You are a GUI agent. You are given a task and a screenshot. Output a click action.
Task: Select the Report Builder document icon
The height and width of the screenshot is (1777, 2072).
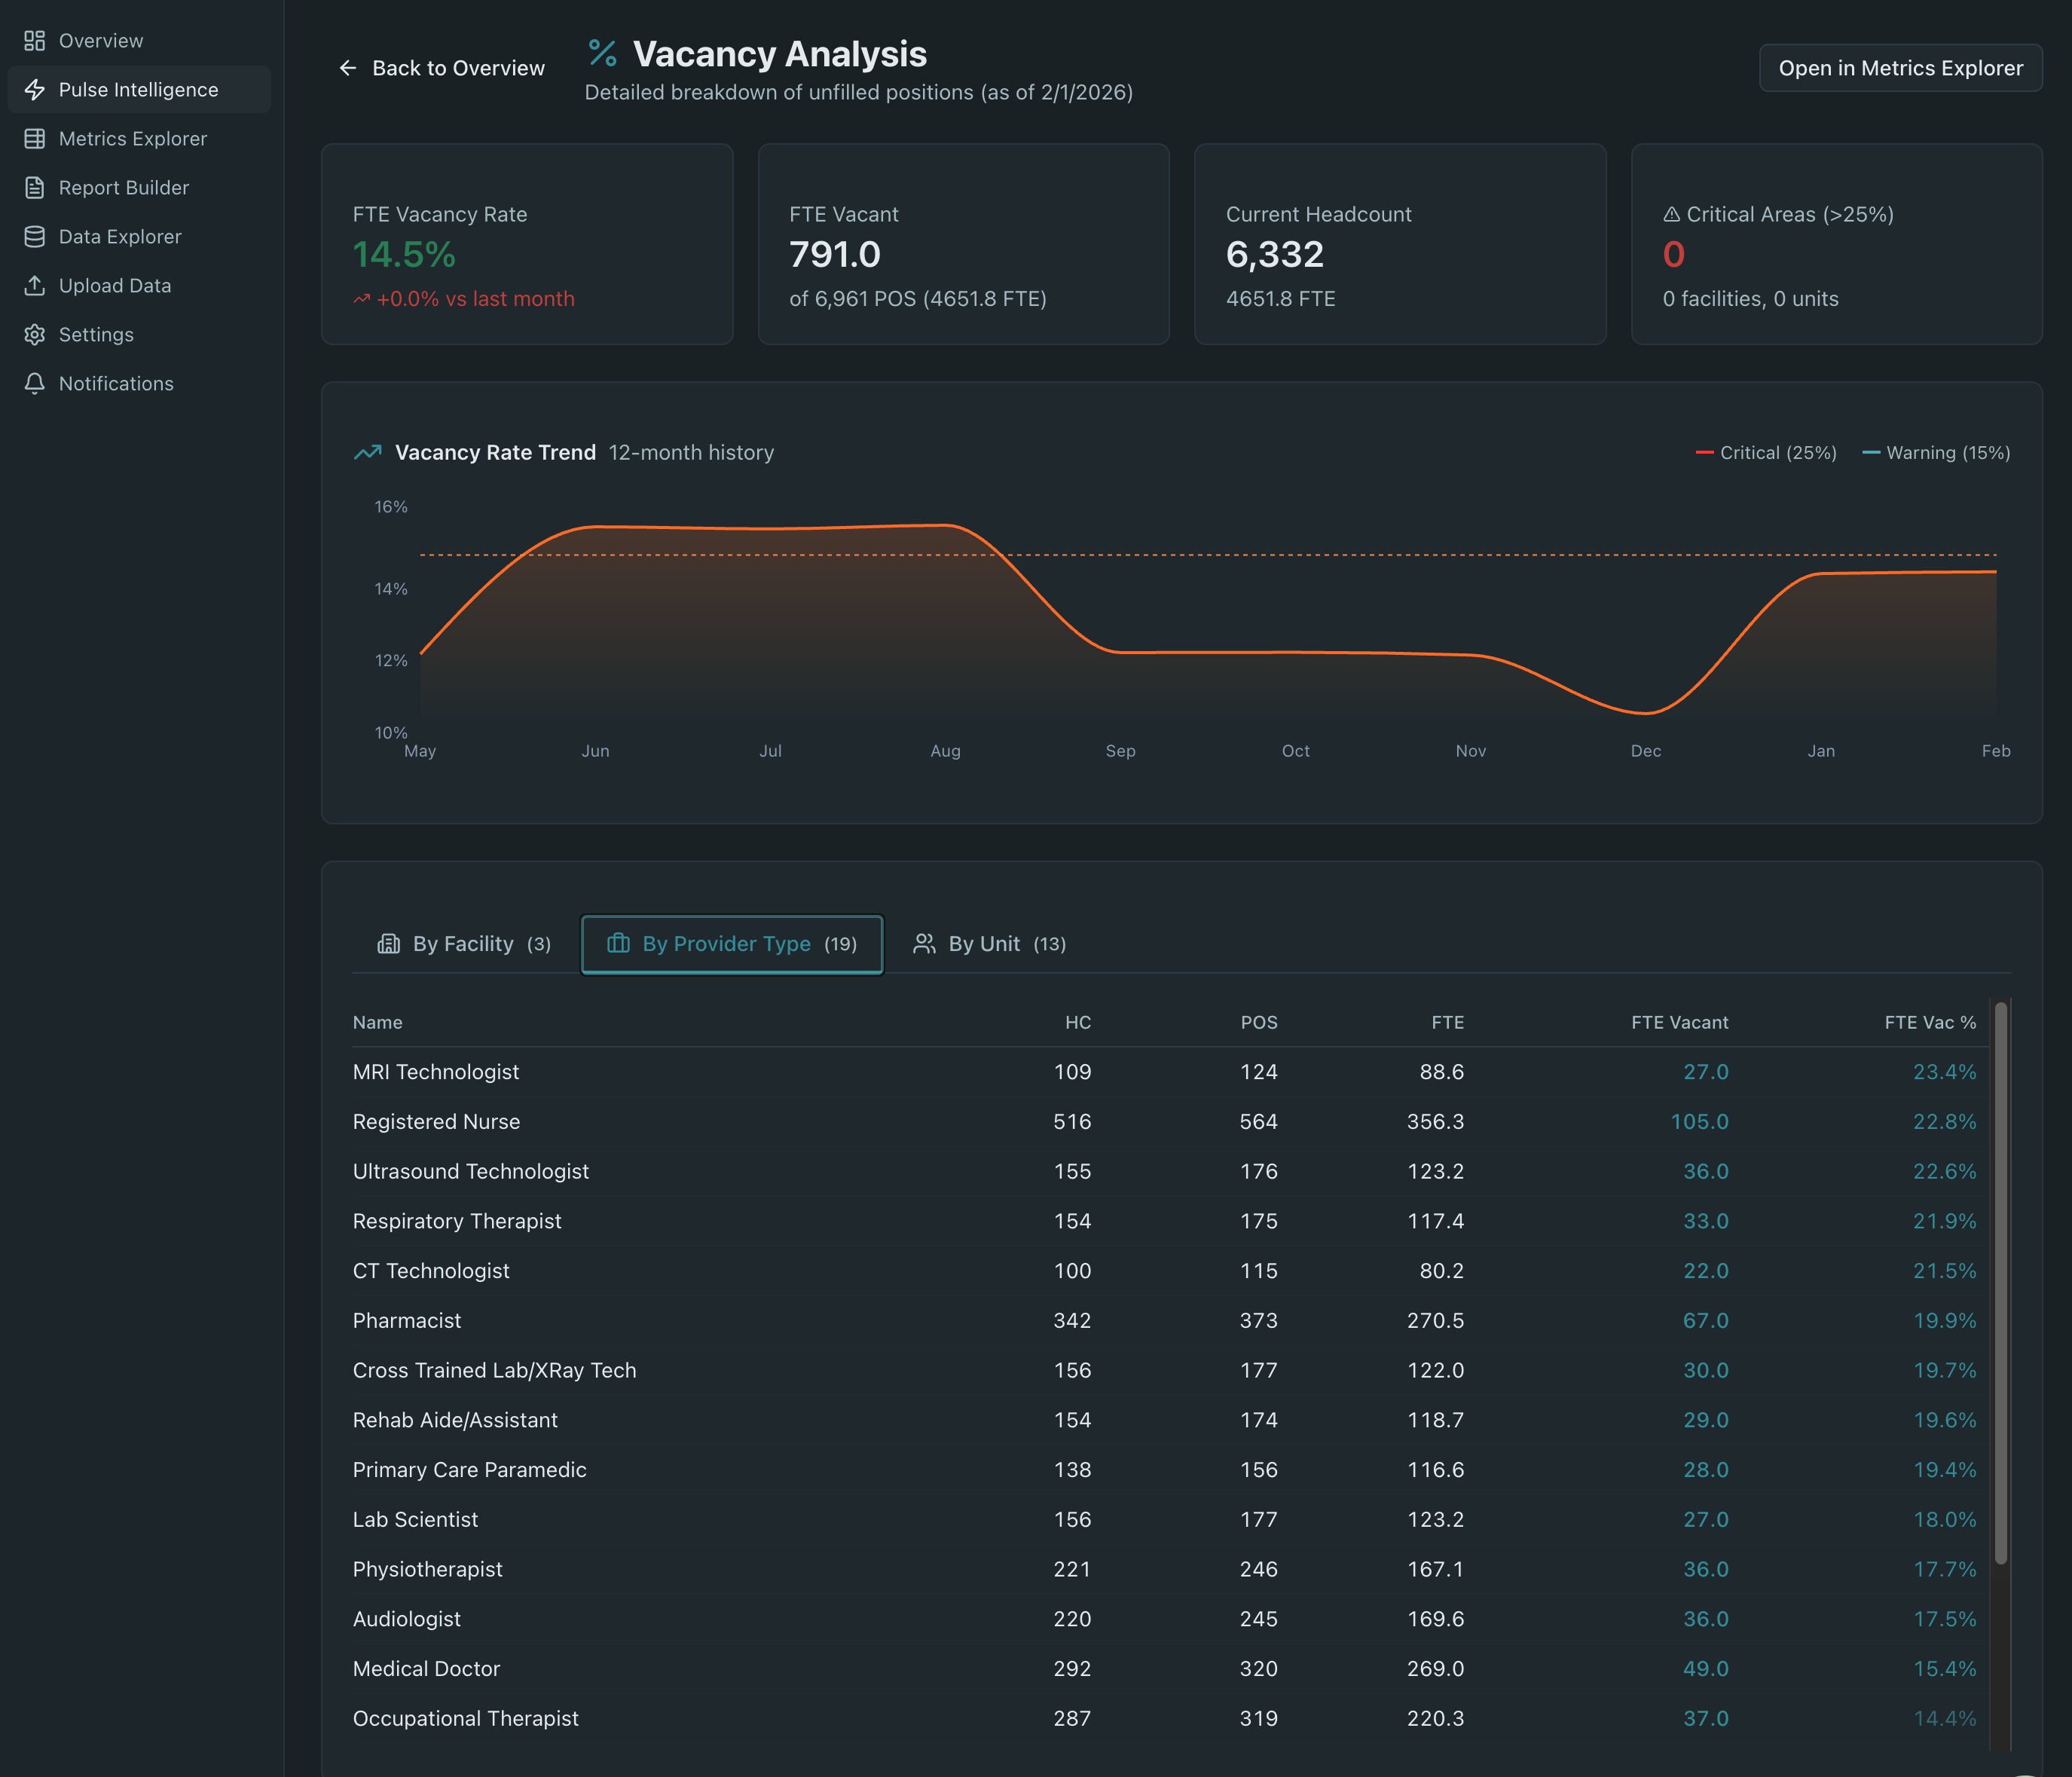tap(35, 187)
